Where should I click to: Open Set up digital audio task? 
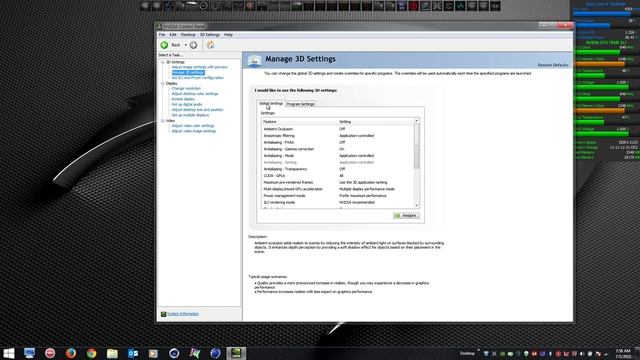point(187,104)
